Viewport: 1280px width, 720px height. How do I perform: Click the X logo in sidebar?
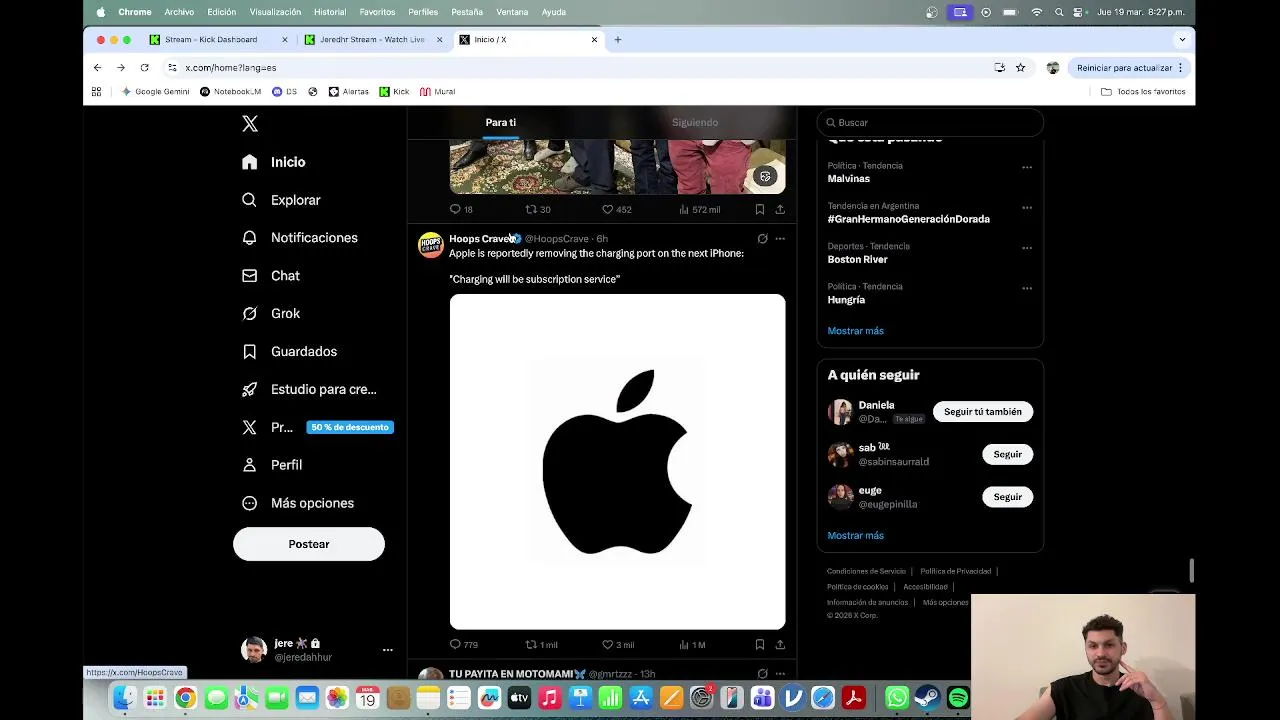(250, 124)
